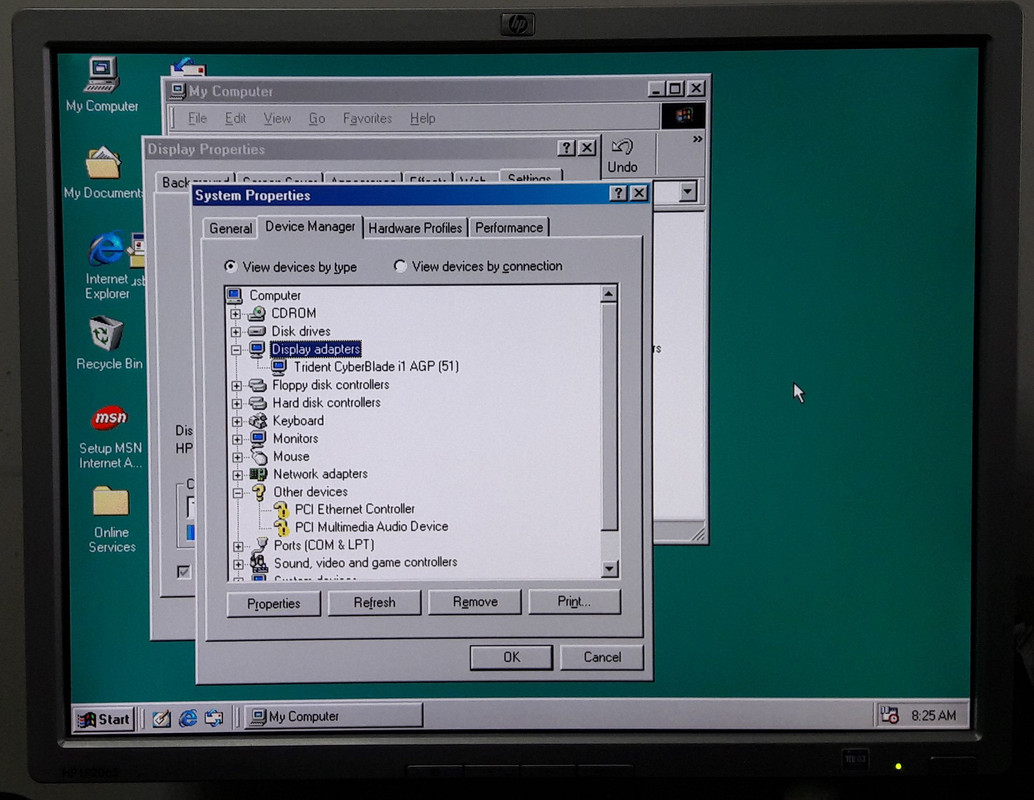Image resolution: width=1034 pixels, height=800 pixels.
Task: Choose View devices by connection
Action: (400, 266)
